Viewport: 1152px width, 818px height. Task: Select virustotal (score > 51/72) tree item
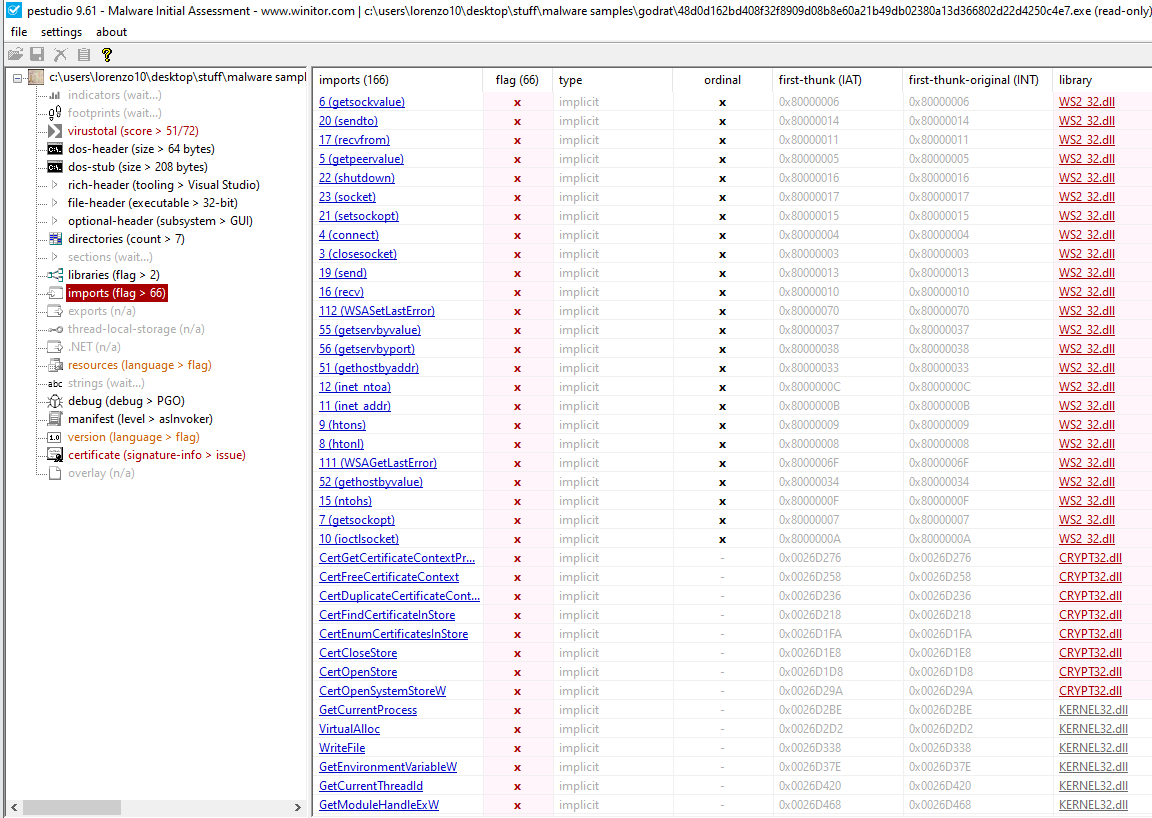pyautogui.click(x=133, y=131)
